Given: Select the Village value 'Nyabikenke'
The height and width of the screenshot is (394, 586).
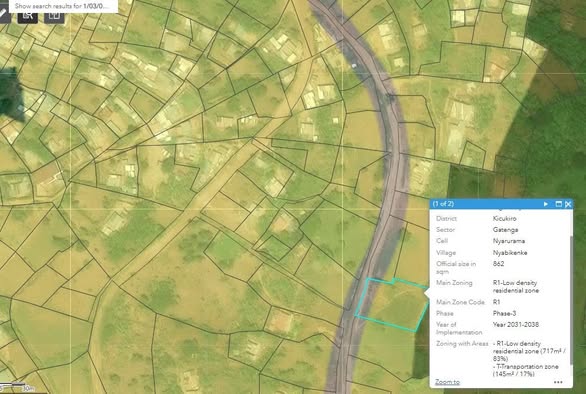Looking at the screenshot, I should (x=510, y=253).
